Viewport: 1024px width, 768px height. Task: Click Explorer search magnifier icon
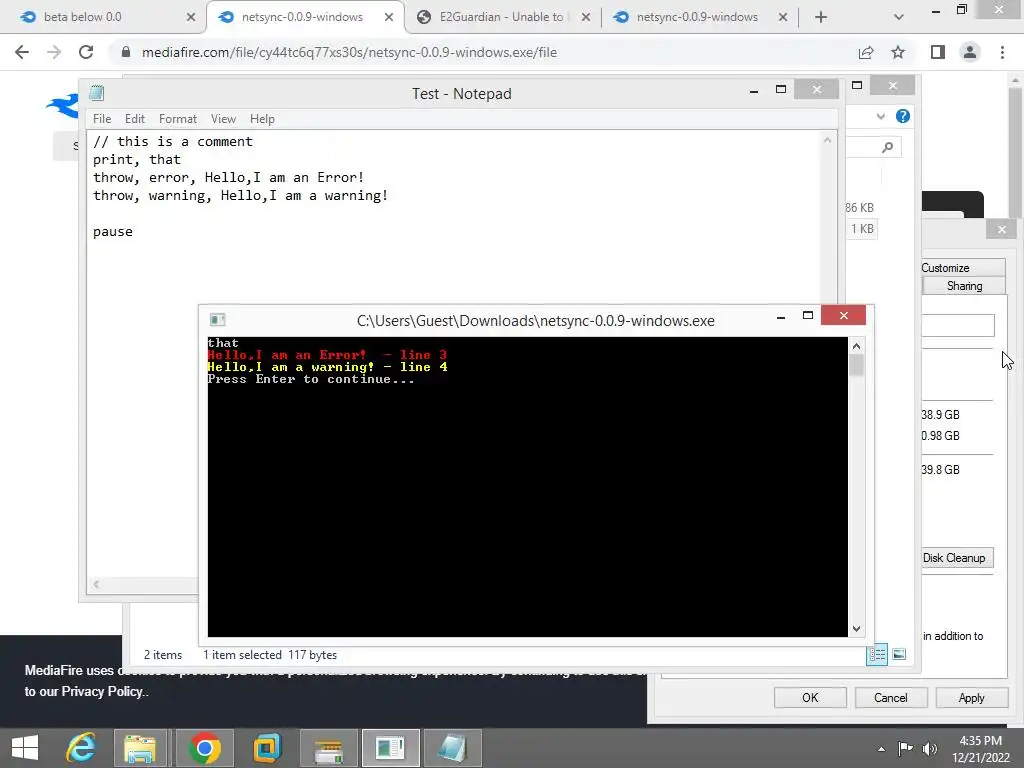(887, 147)
